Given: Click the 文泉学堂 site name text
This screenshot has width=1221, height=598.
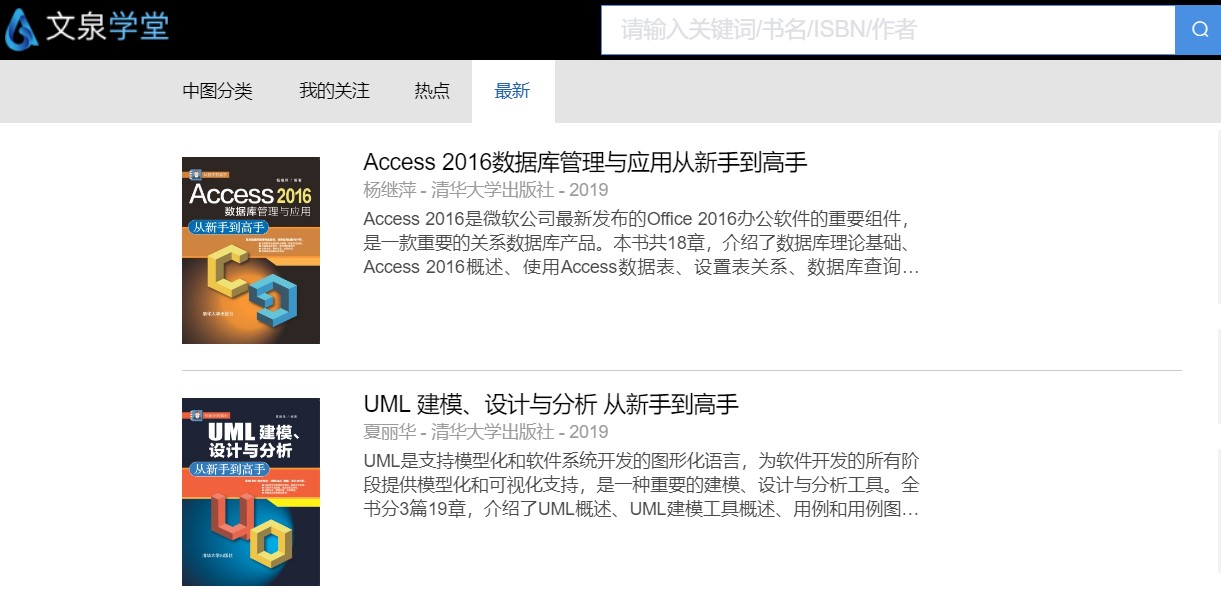Looking at the screenshot, I should pyautogui.click(x=107, y=28).
